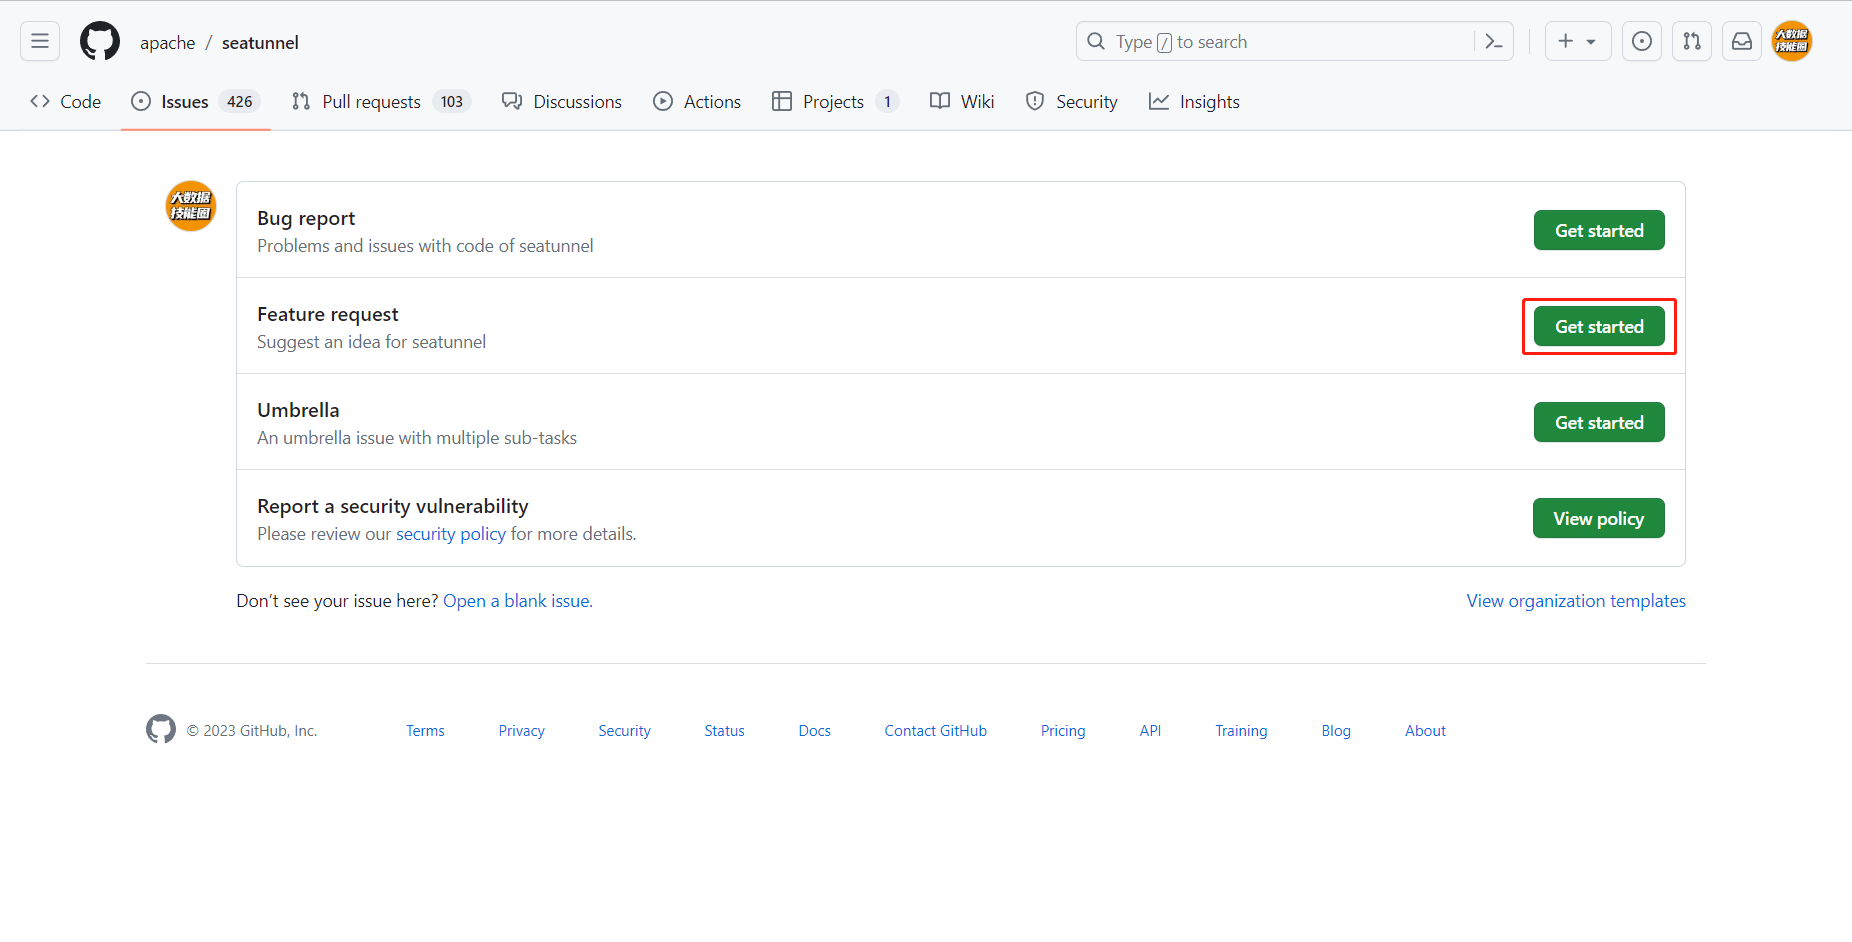
Task: Click Get started for Umbrella
Action: 1599,422
